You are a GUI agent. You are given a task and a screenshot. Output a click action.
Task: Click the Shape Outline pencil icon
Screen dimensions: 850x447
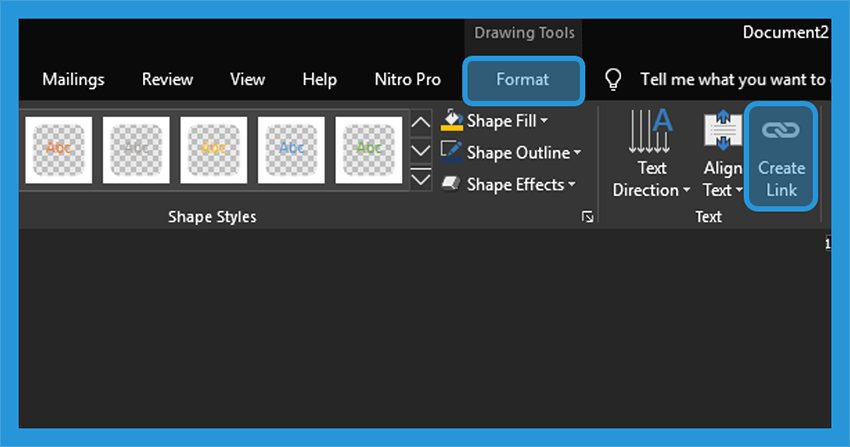(451, 152)
